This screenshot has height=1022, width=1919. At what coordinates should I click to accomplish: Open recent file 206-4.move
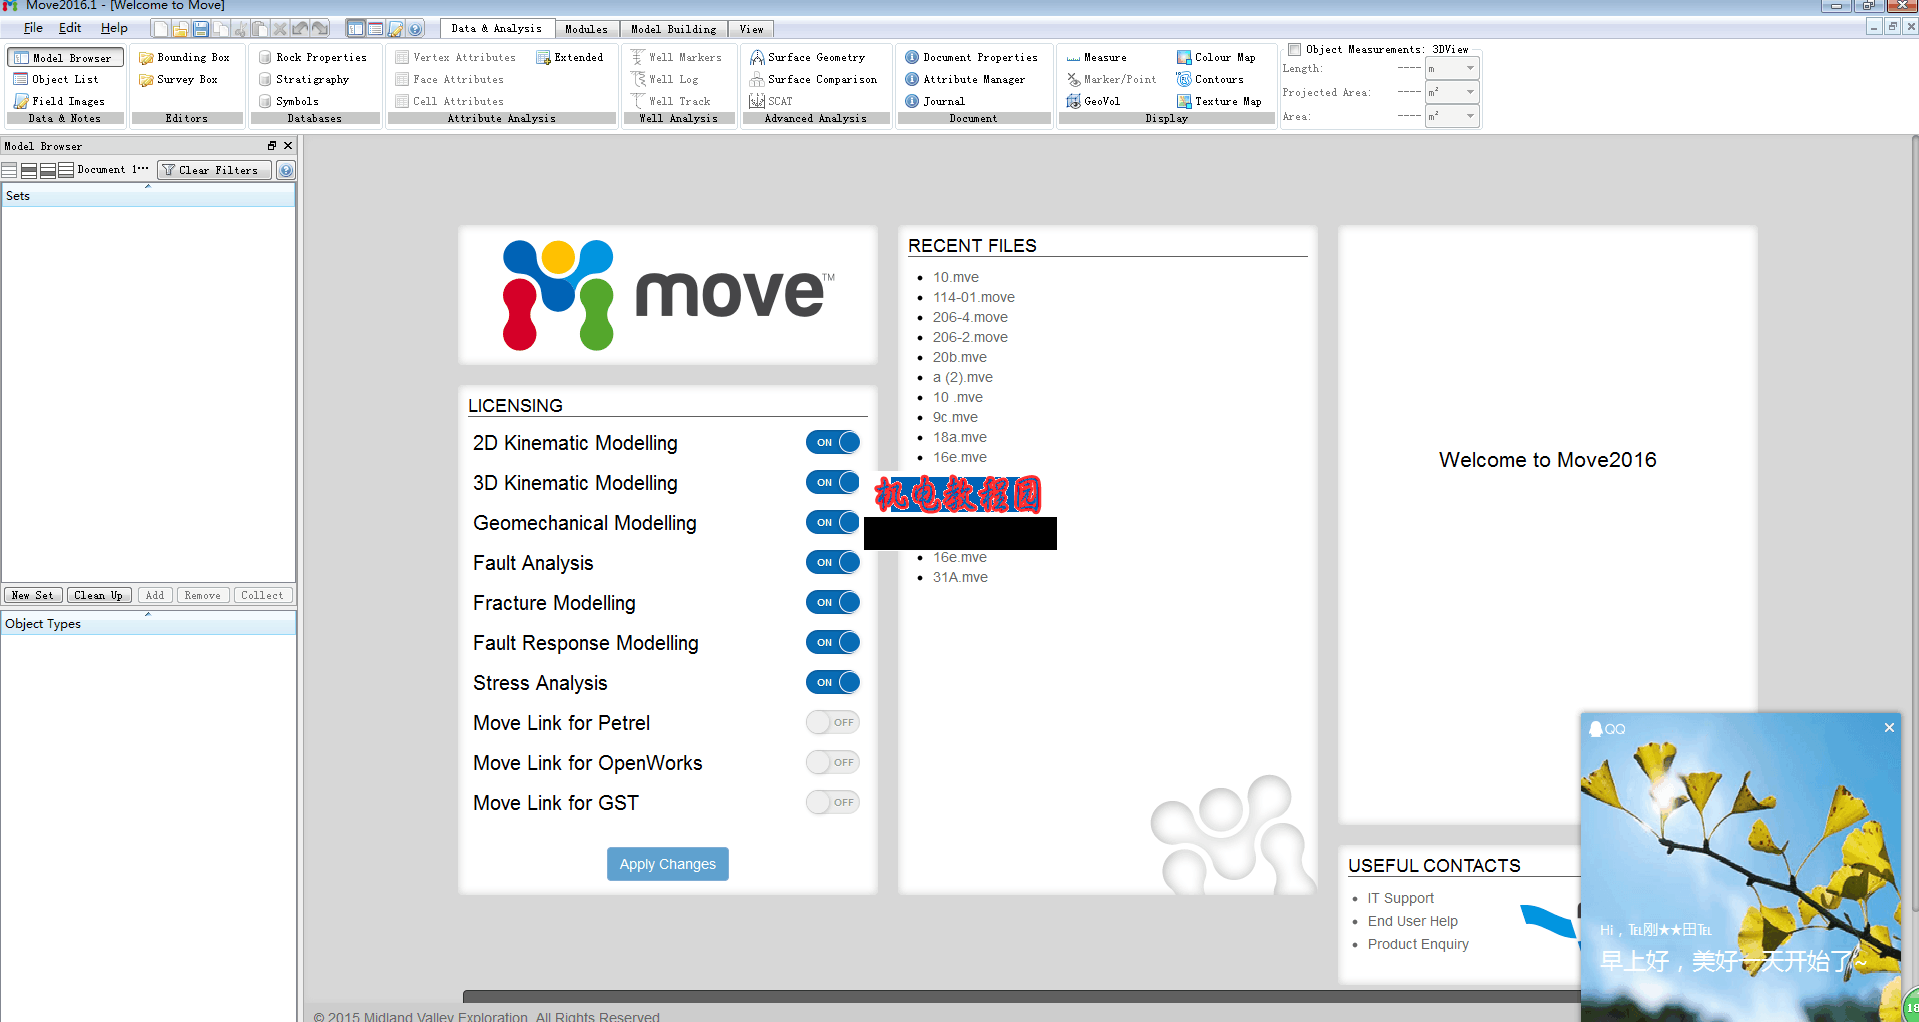coord(970,317)
